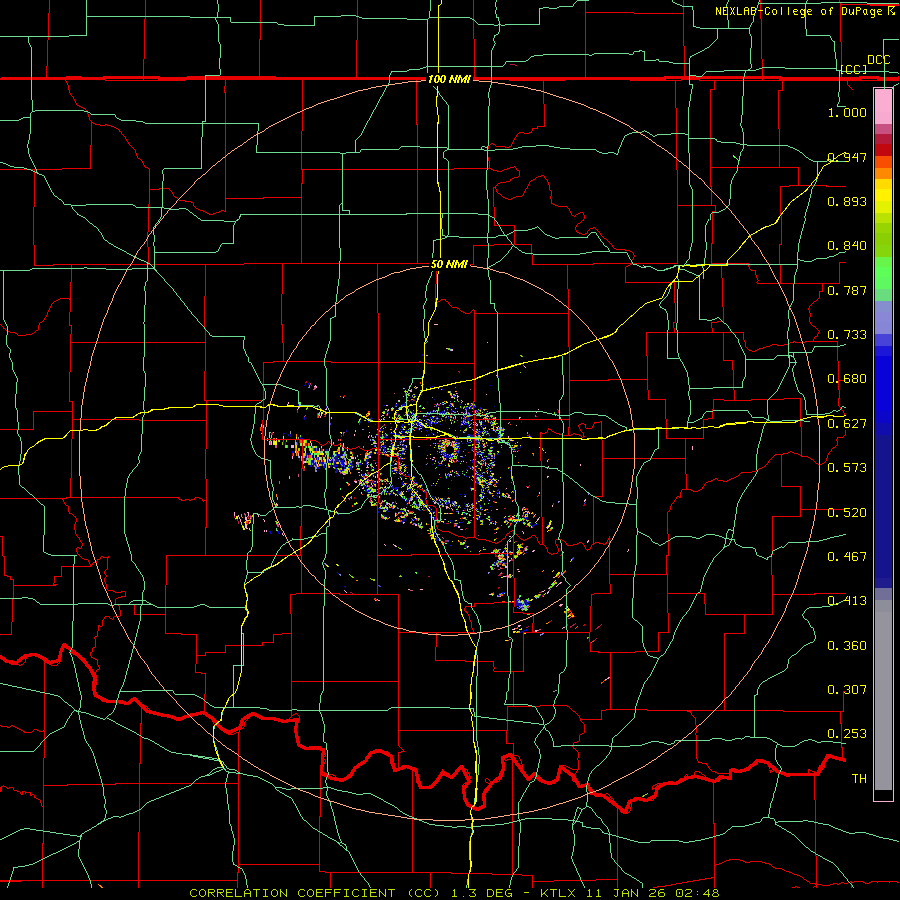Click the CORRELATION COEFFICIENT (CC) footer title
Screen dimensions: 900x900
[315, 893]
